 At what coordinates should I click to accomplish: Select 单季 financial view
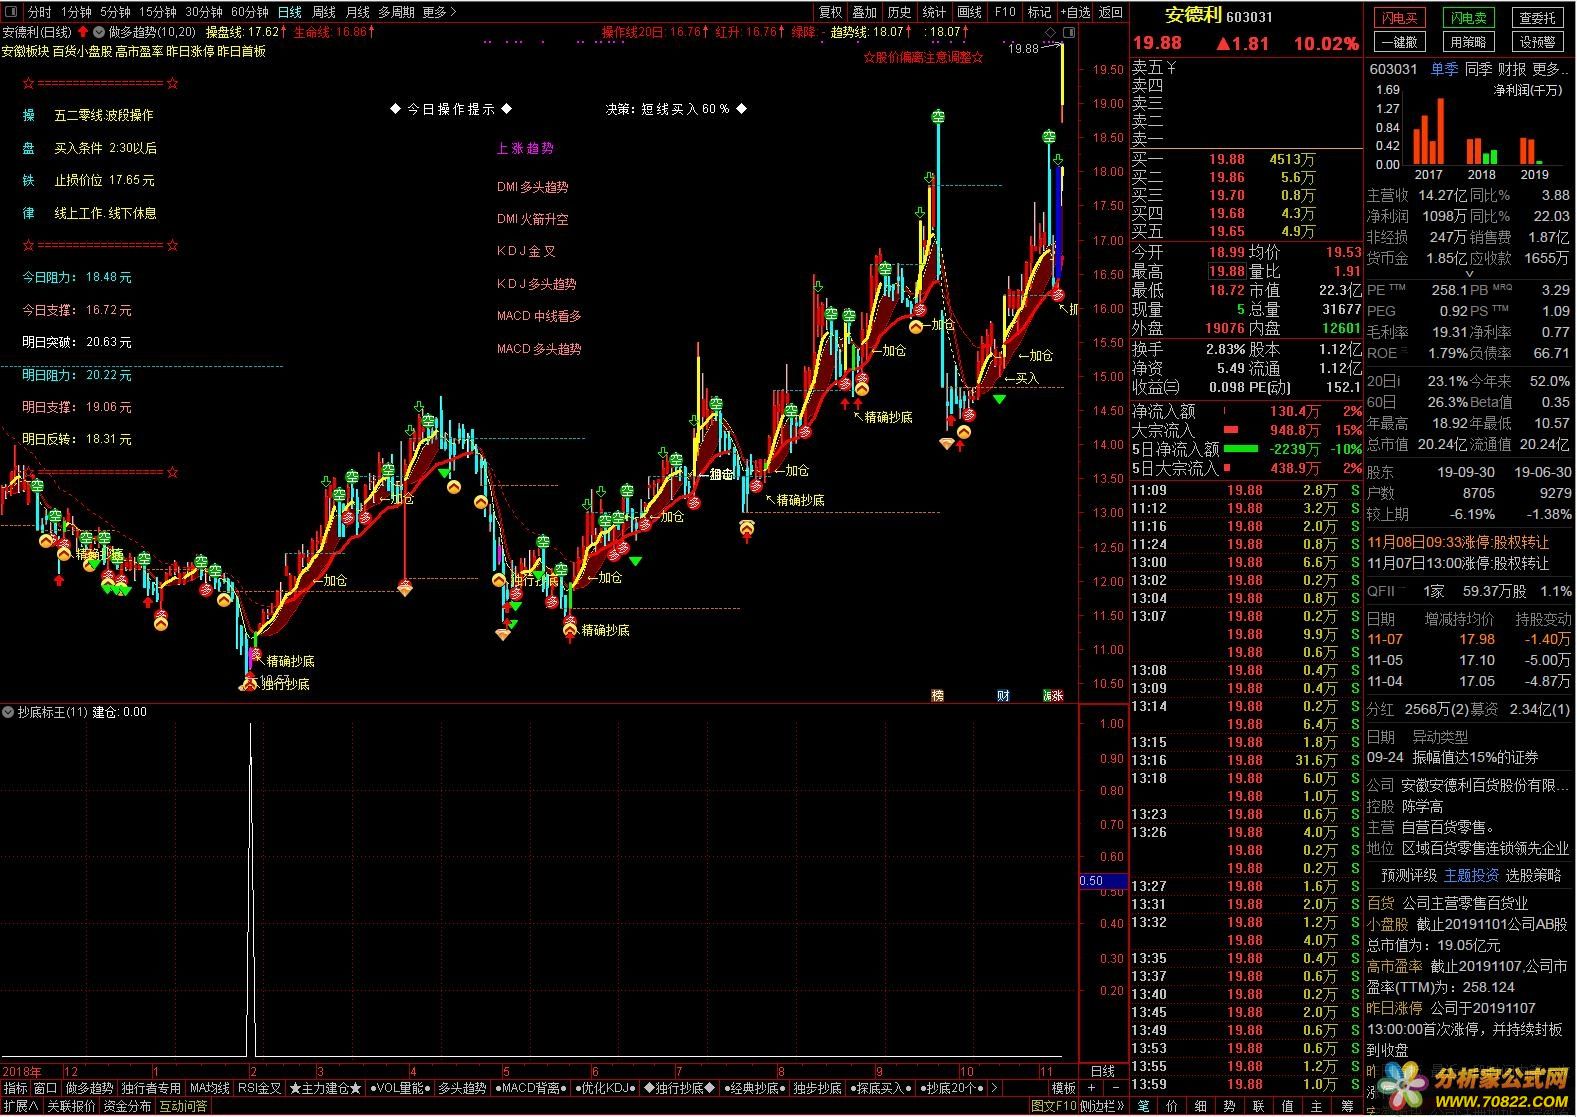1443,69
